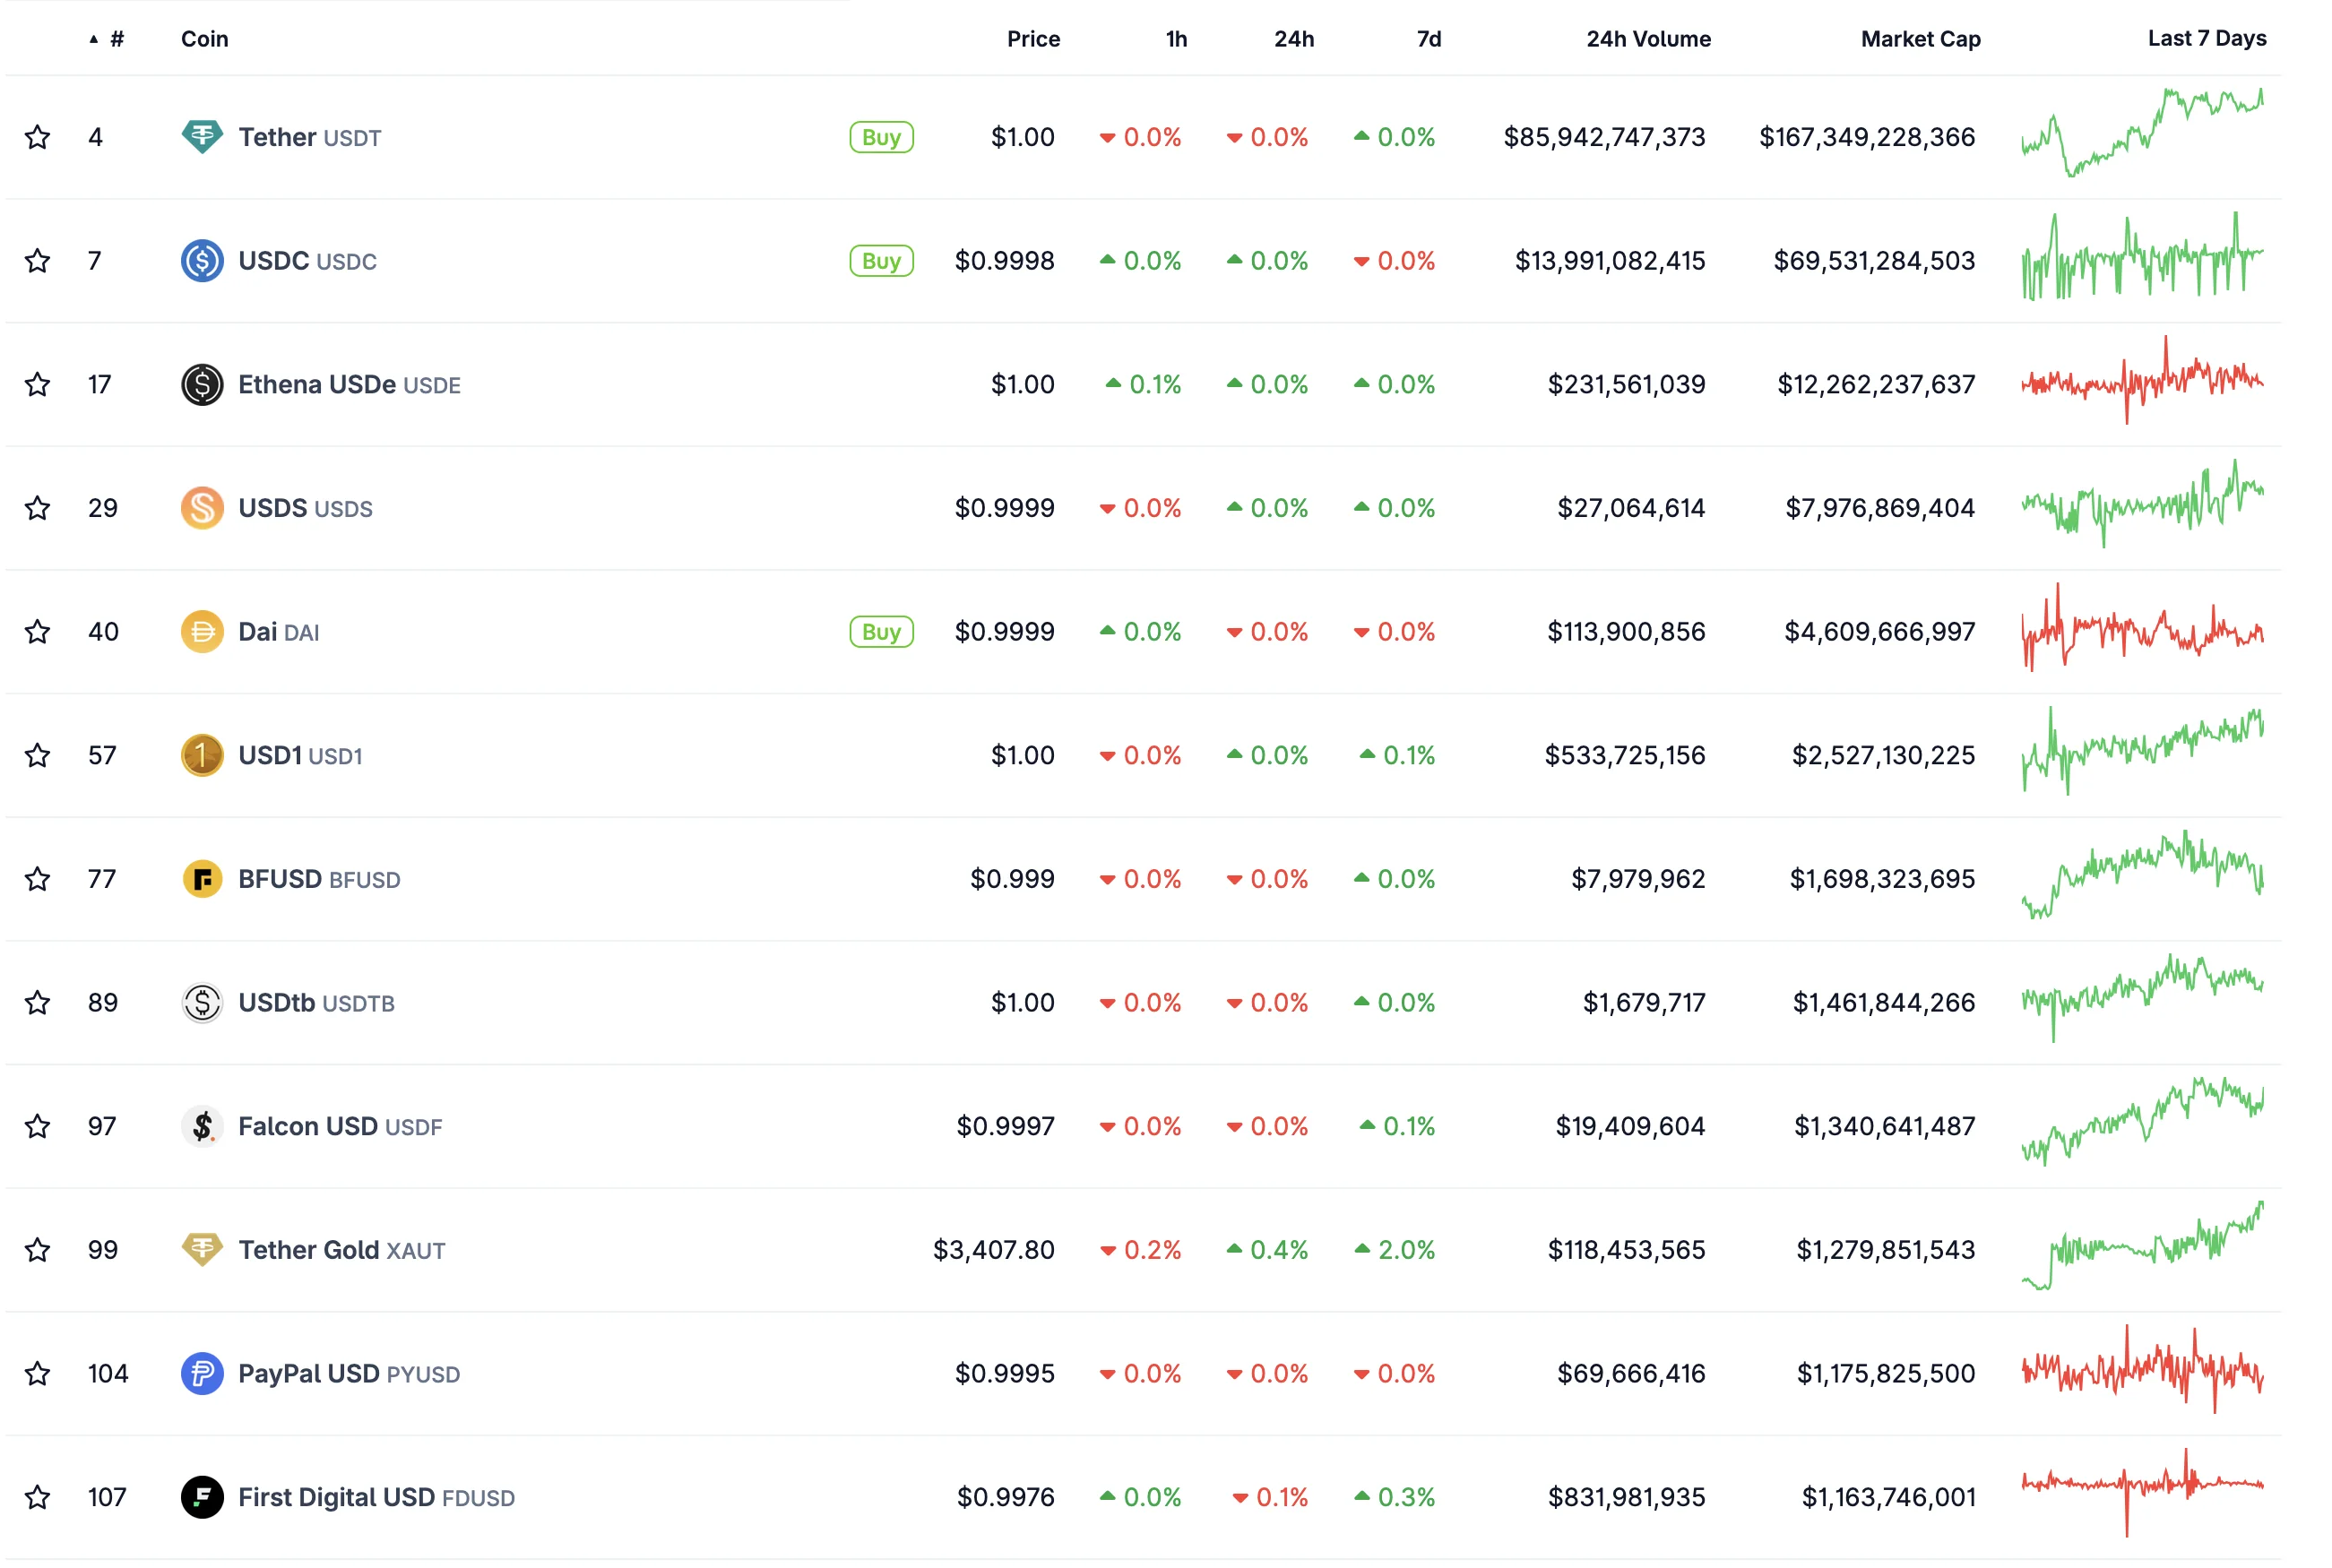Click the BFUSD coin logo
The height and width of the screenshot is (1568, 2332).
(x=203, y=878)
